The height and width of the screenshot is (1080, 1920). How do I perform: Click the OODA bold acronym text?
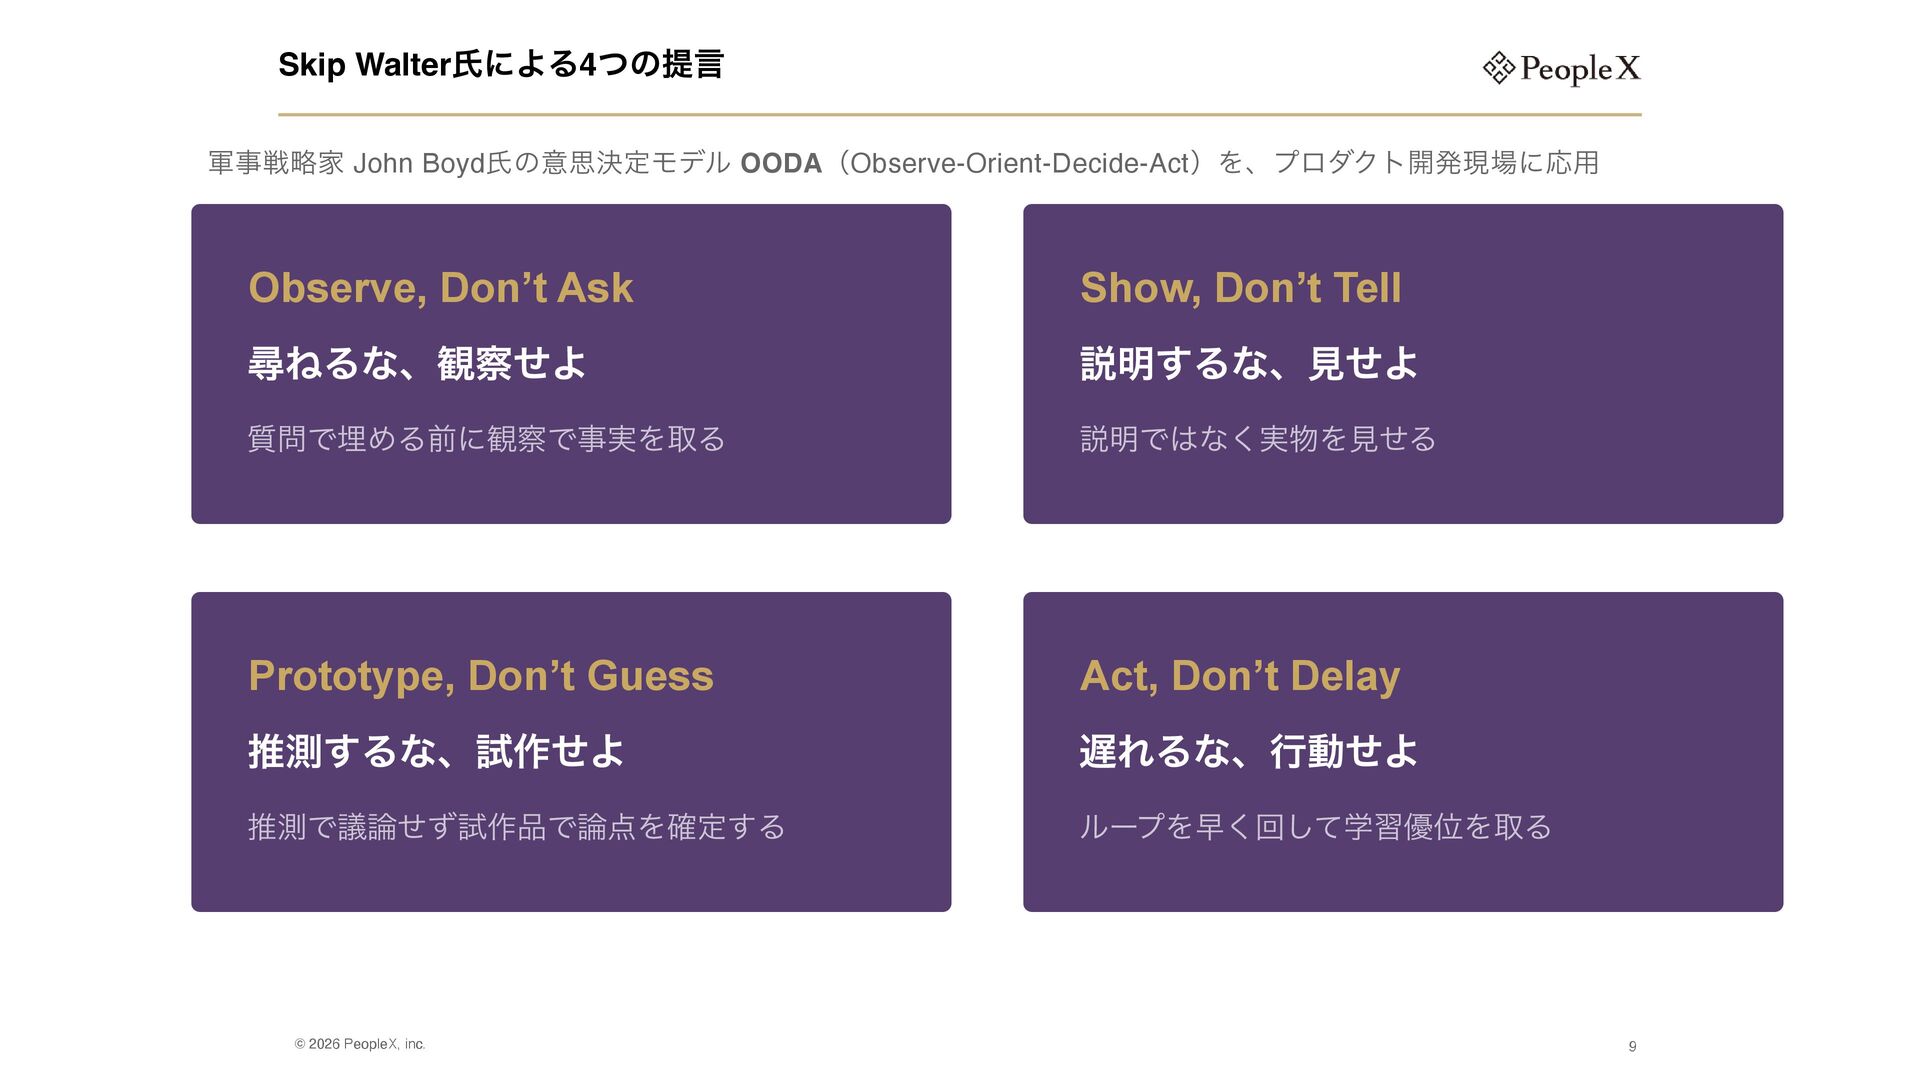tap(780, 163)
